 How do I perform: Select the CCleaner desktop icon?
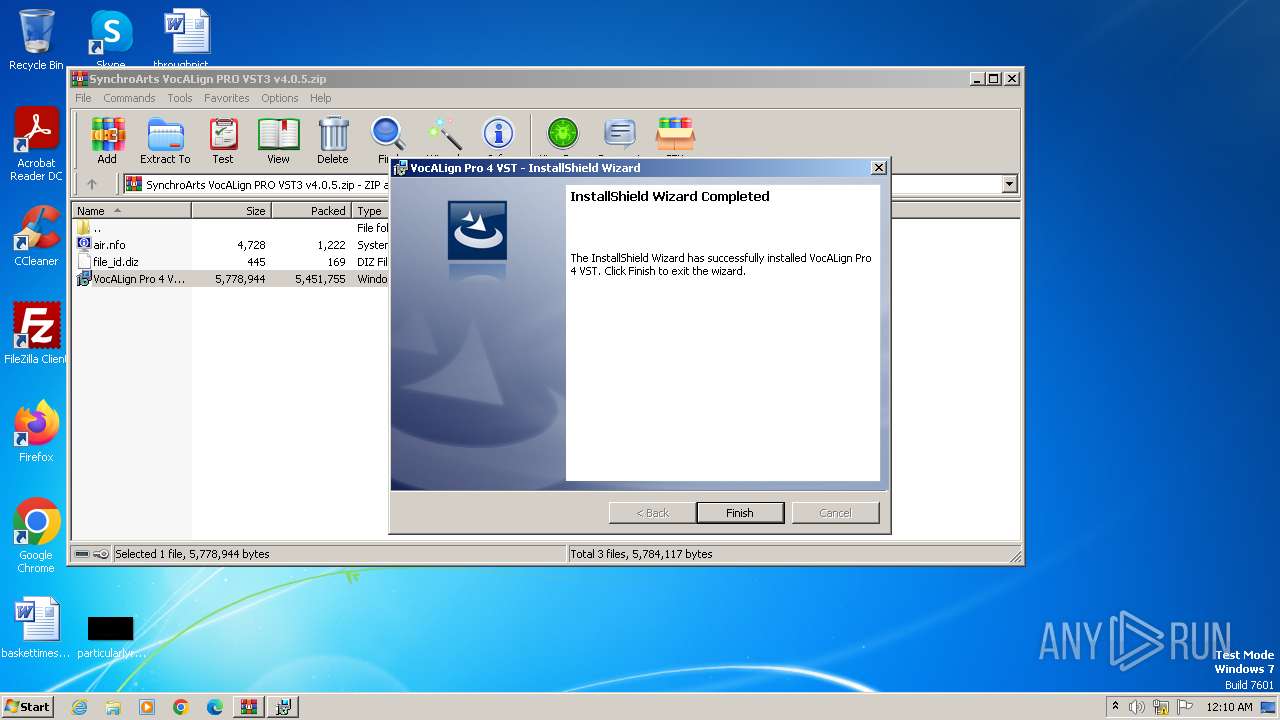pos(36,236)
